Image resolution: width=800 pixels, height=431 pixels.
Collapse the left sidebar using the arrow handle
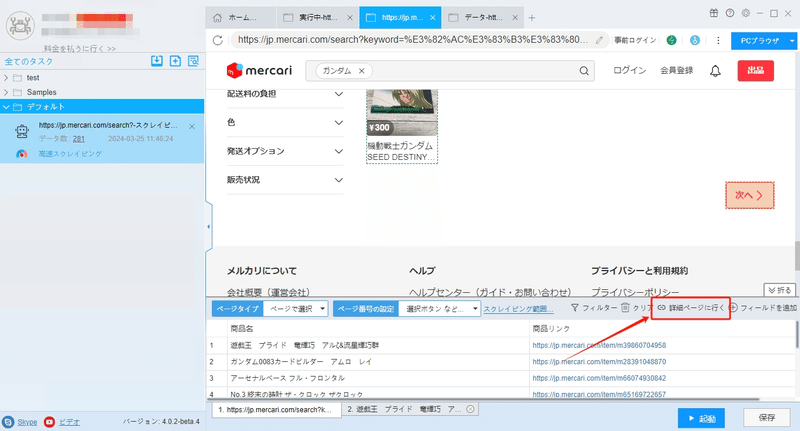tap(208, 226)
